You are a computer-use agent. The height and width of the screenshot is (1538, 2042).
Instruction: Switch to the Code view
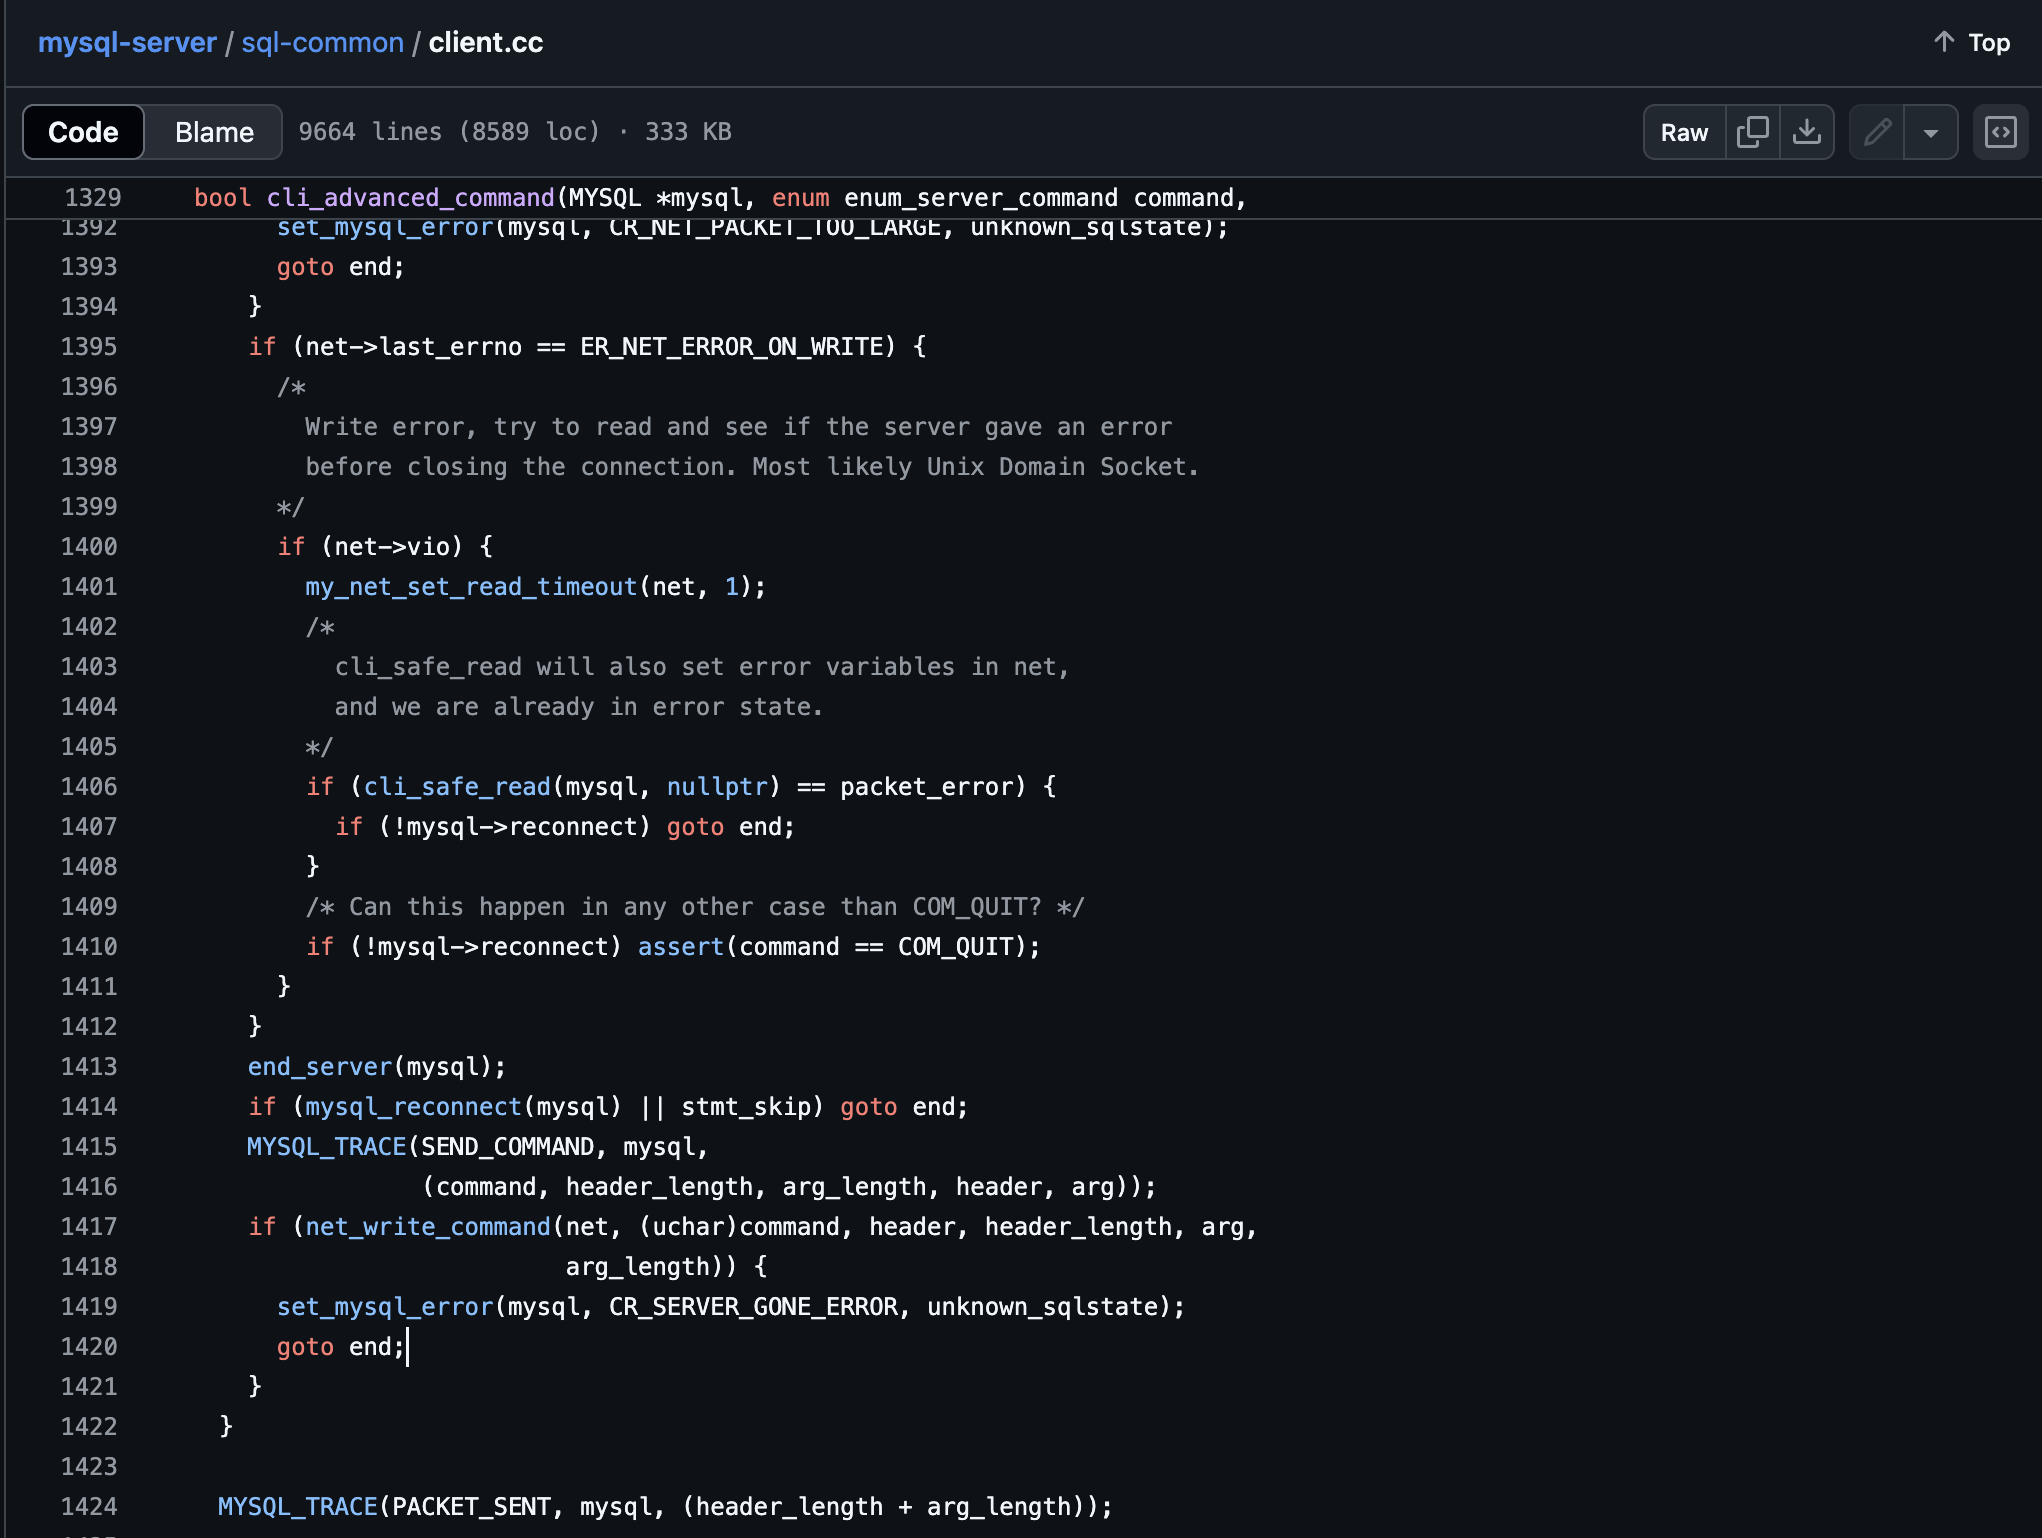click(83, 132)
